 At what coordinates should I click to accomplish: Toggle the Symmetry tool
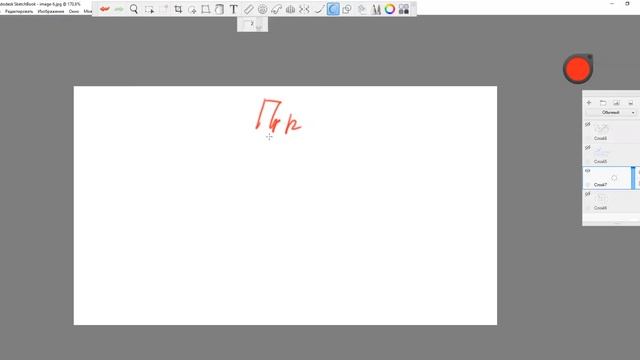304,9
